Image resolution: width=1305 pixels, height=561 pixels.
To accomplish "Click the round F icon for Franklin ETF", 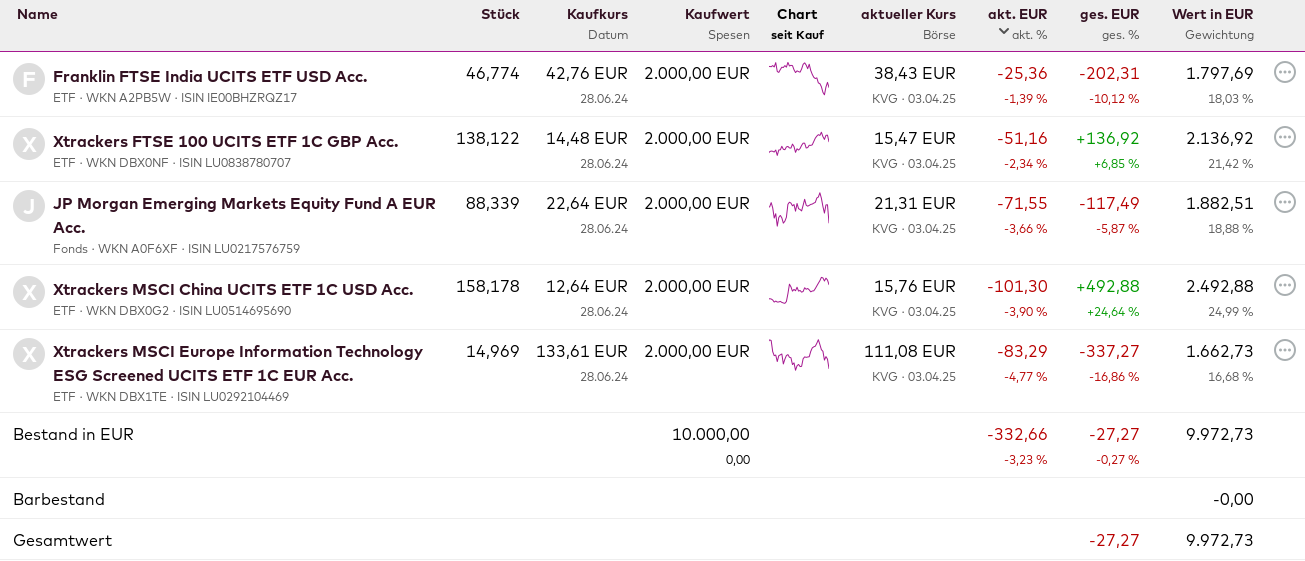I will tap(29, 79).
